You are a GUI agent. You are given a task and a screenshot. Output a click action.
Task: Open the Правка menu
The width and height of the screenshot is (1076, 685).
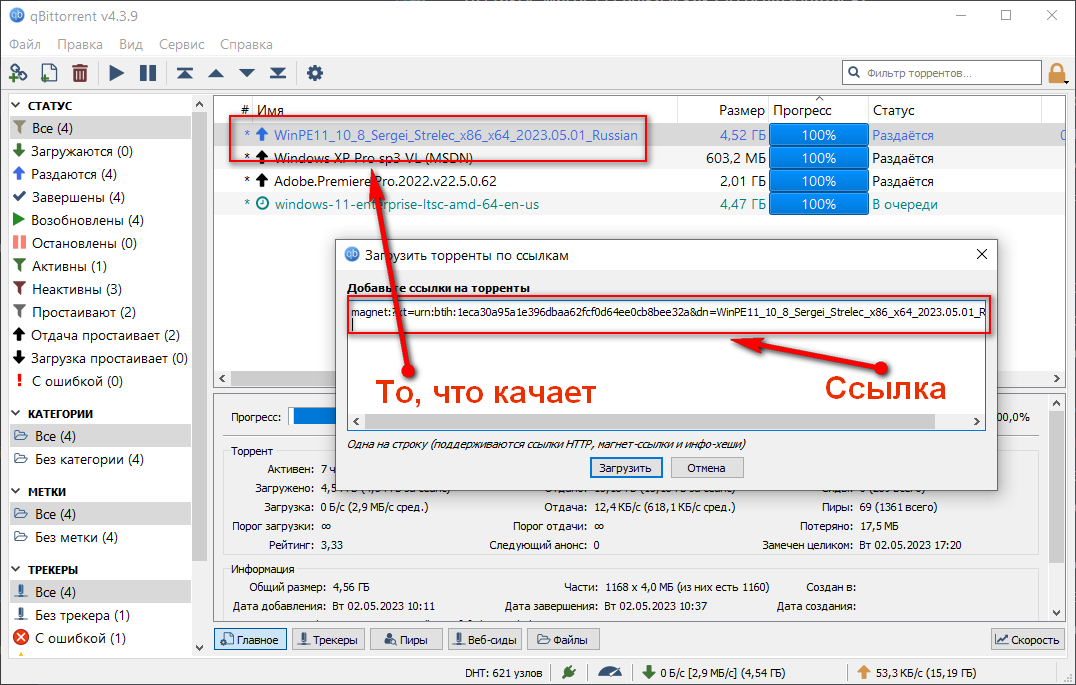tap(80, 44)
